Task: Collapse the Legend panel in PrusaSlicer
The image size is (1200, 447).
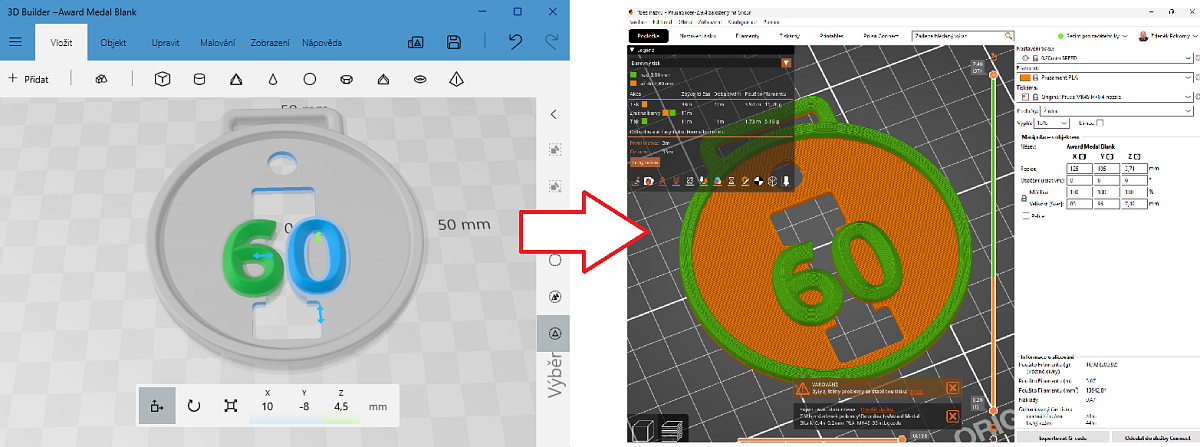Action: tap(632, 49)
